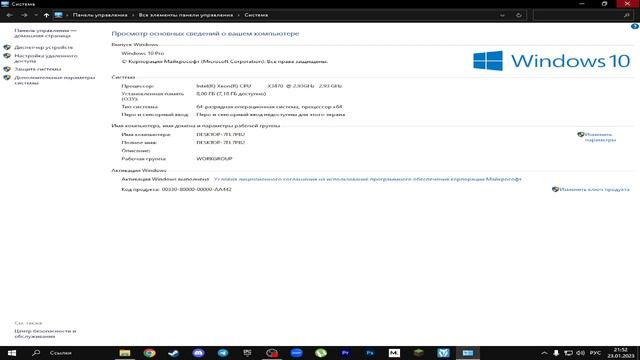This screenshot has width=640, height=360.
Task: Show hidden system tray icons
Action: pyautogui.click(x=544, y=353)
